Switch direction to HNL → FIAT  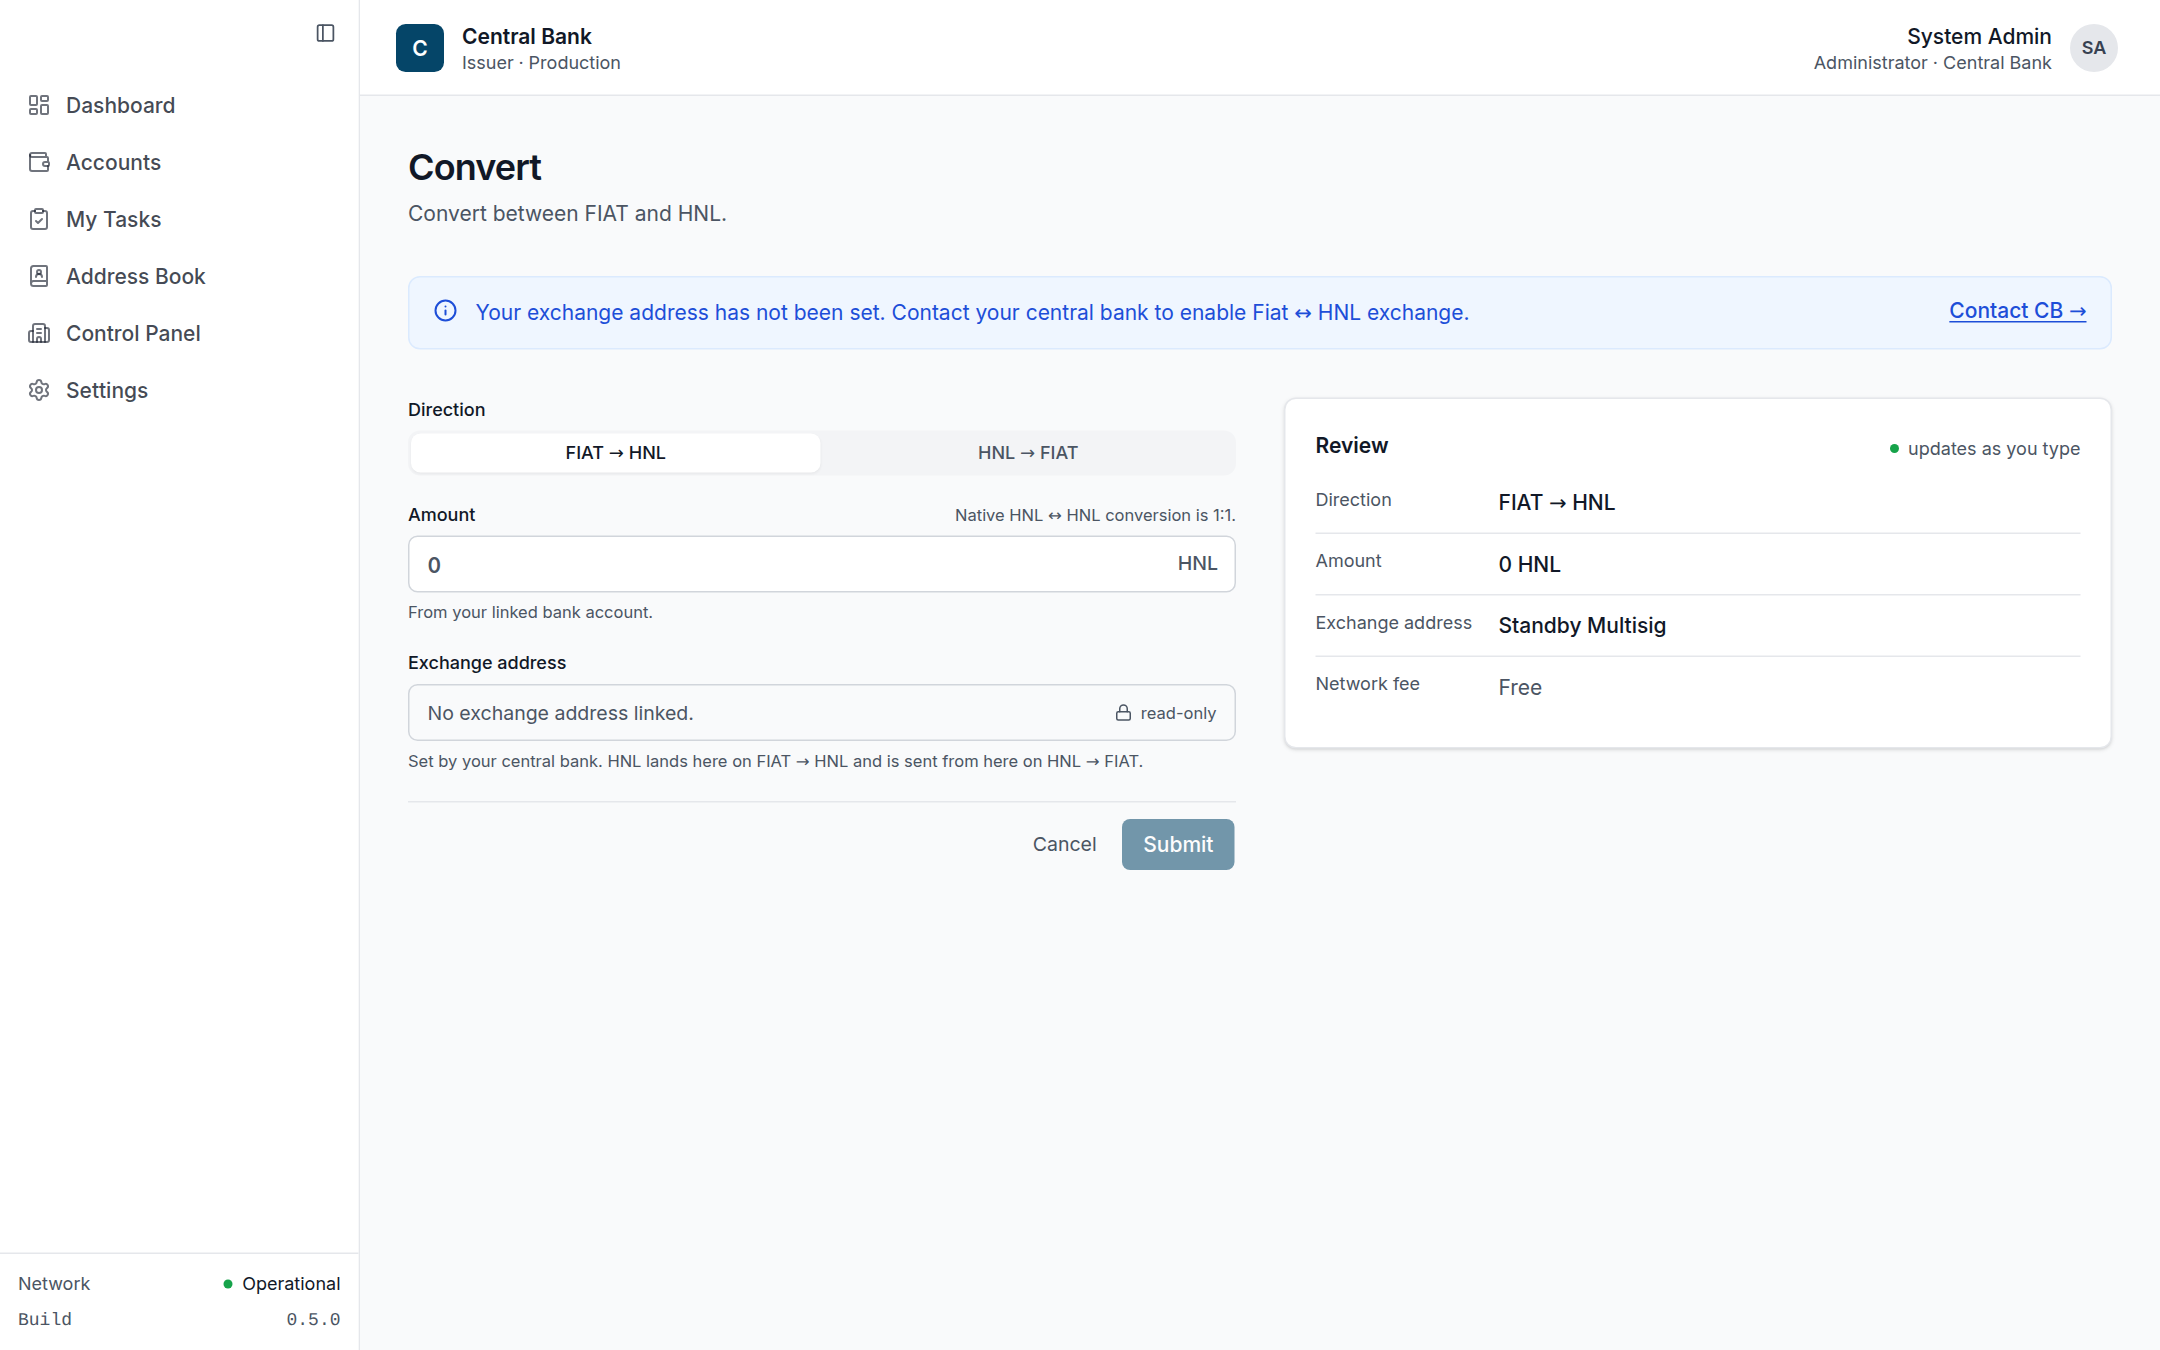(1027, 453)
